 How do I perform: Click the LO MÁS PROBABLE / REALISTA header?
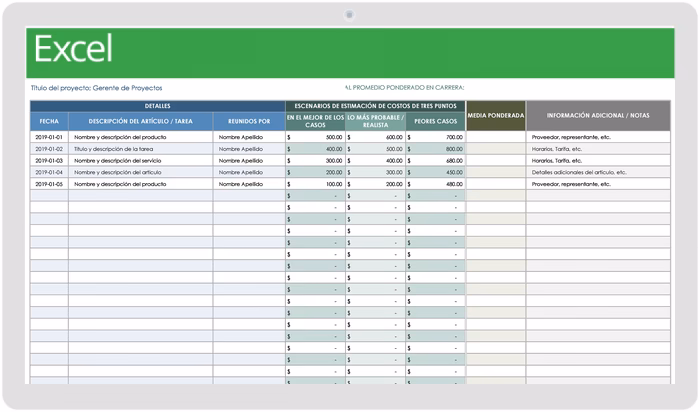375,121
